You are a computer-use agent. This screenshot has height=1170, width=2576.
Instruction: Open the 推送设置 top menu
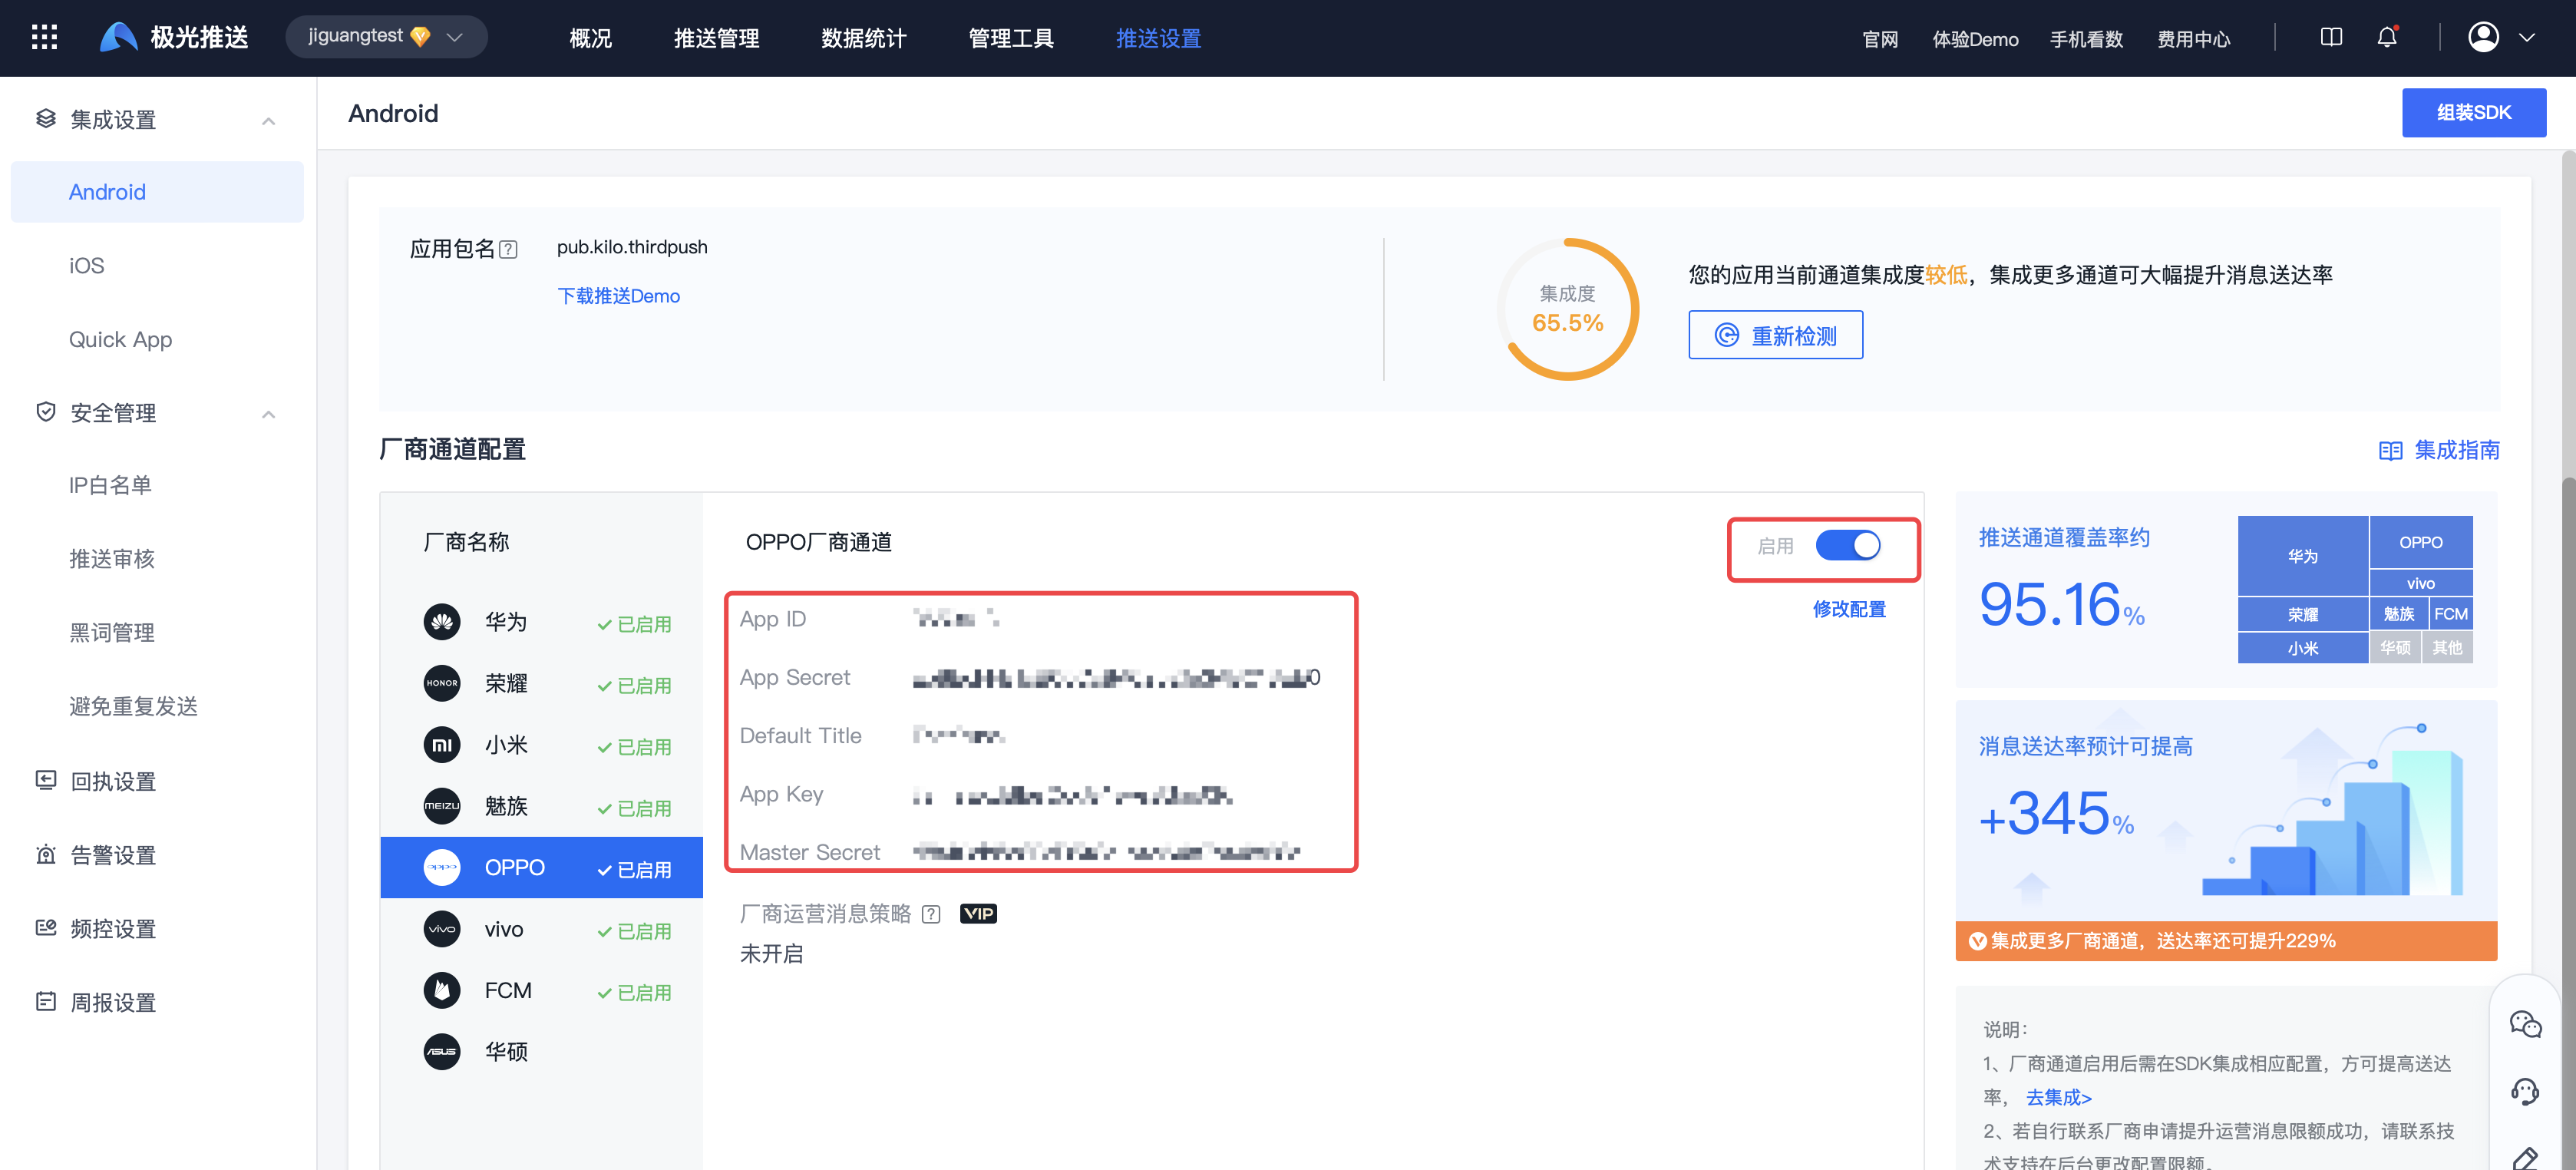point(1158,38)
